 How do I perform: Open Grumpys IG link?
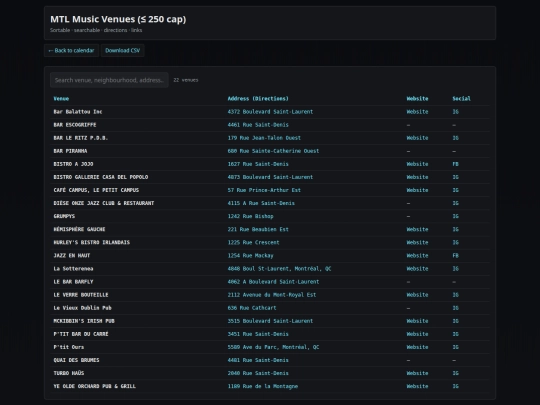click(x=456, y=216)
